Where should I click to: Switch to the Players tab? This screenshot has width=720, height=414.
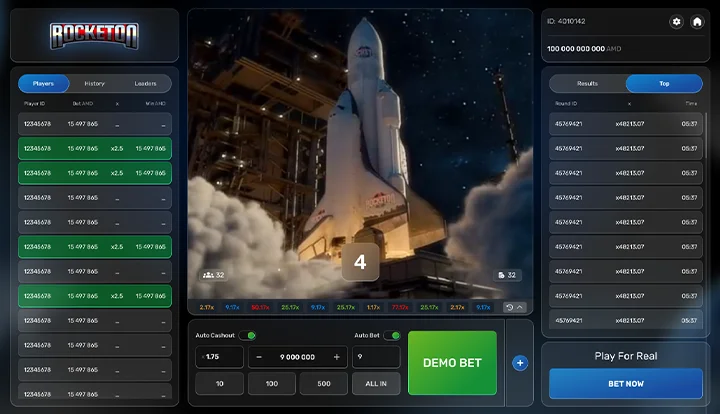(43, 84)
